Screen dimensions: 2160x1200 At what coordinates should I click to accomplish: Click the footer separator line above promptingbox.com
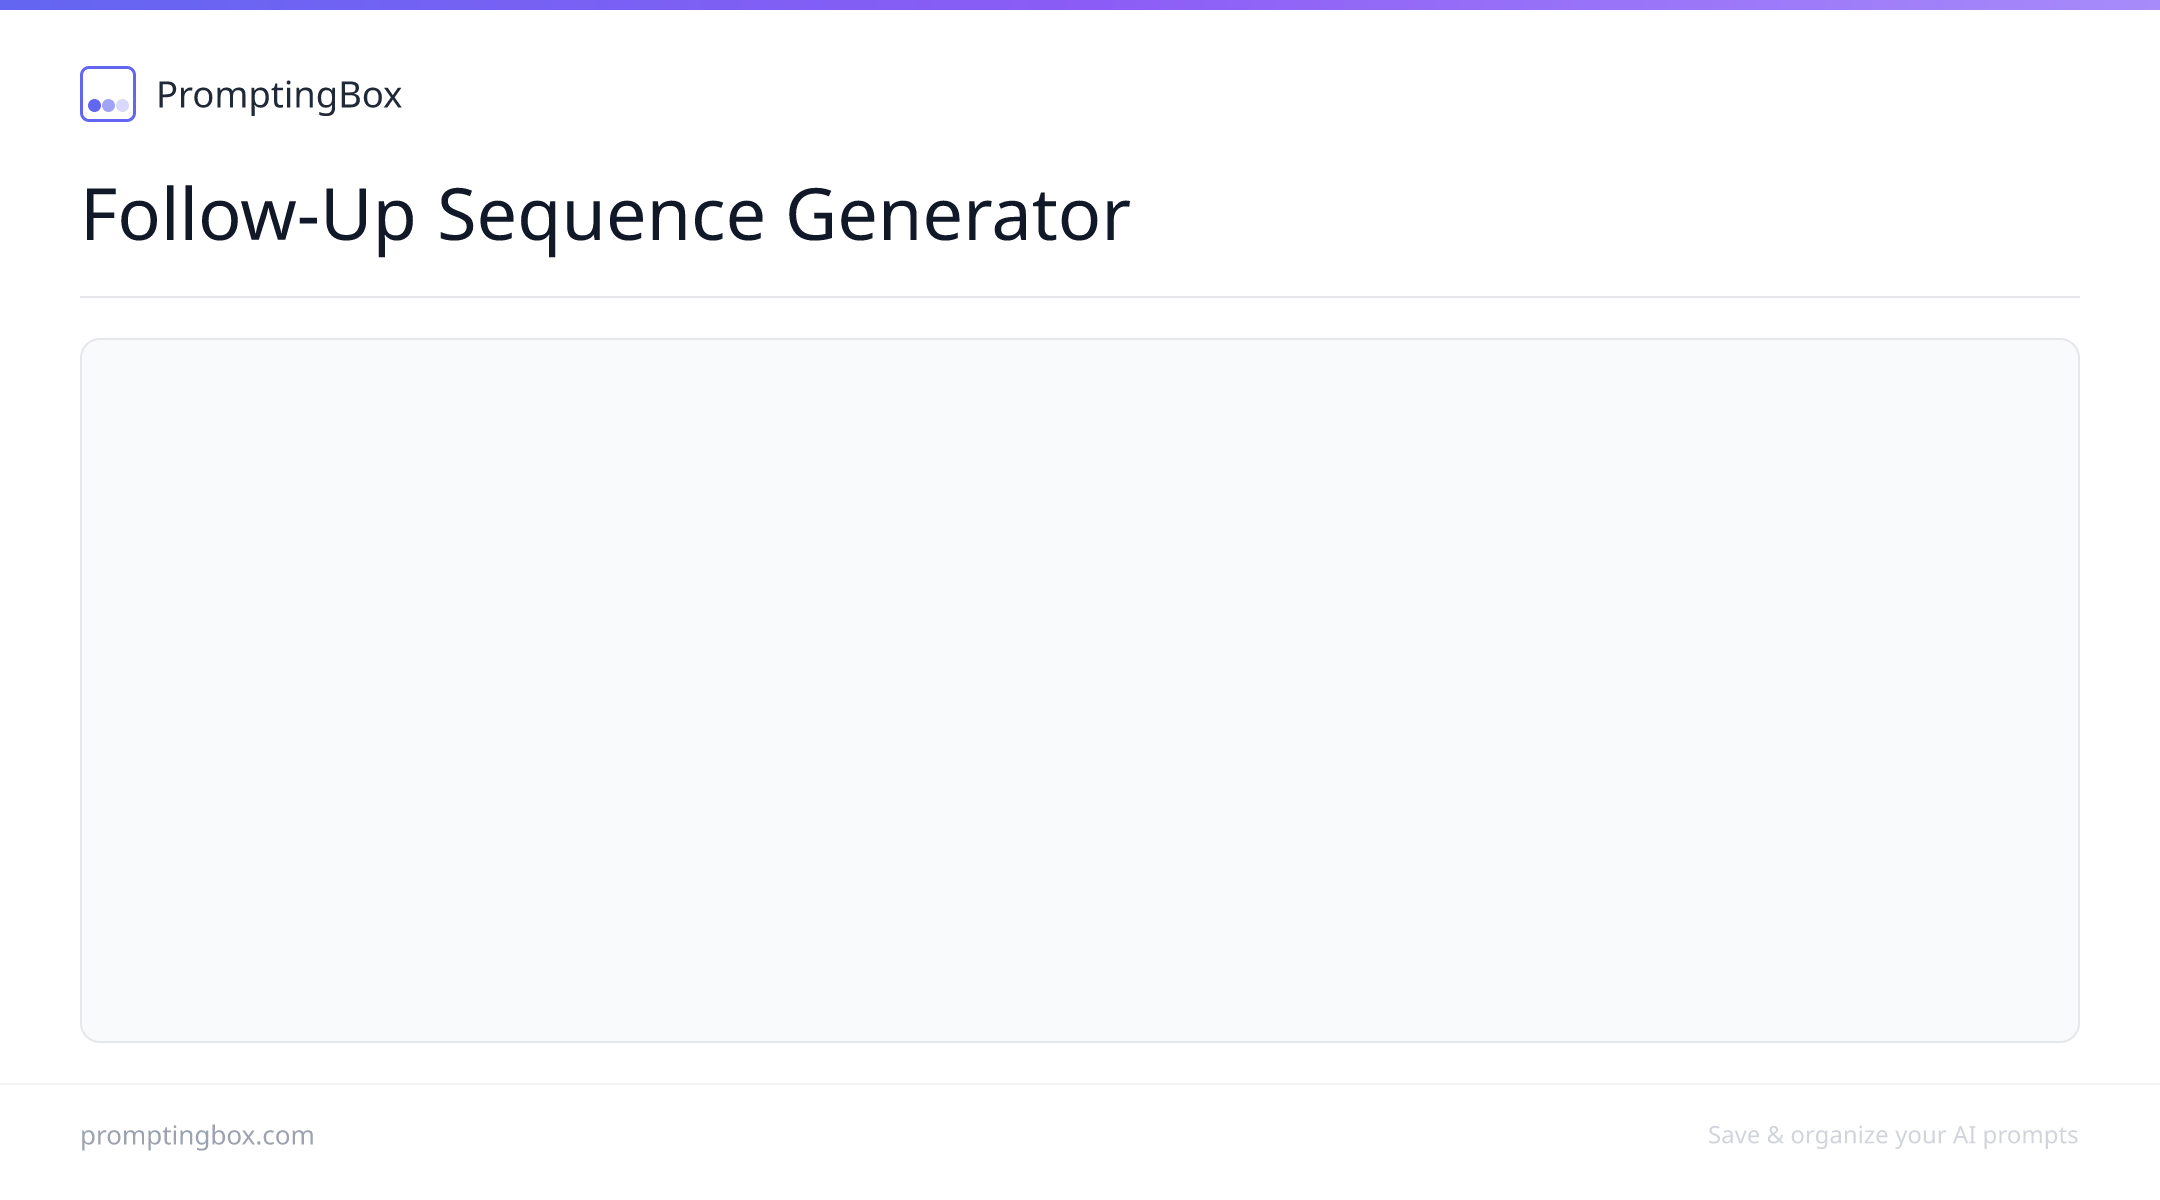[1080, 1084]
